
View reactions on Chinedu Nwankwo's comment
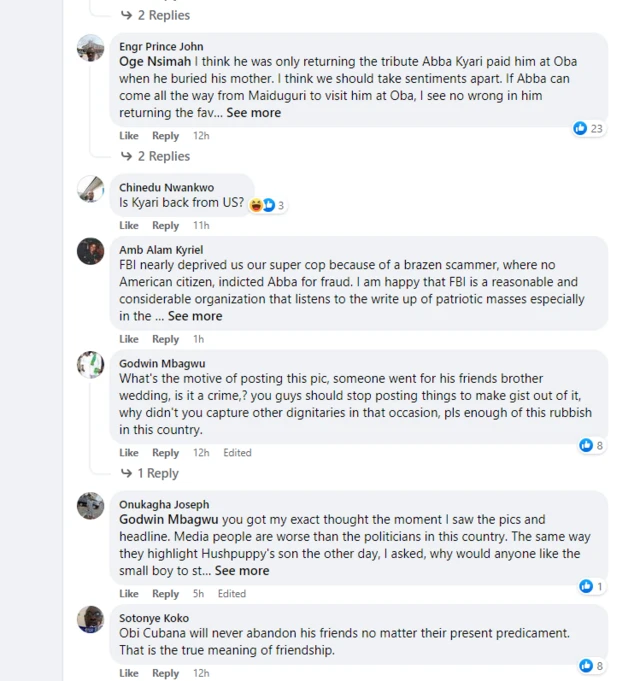268,205
